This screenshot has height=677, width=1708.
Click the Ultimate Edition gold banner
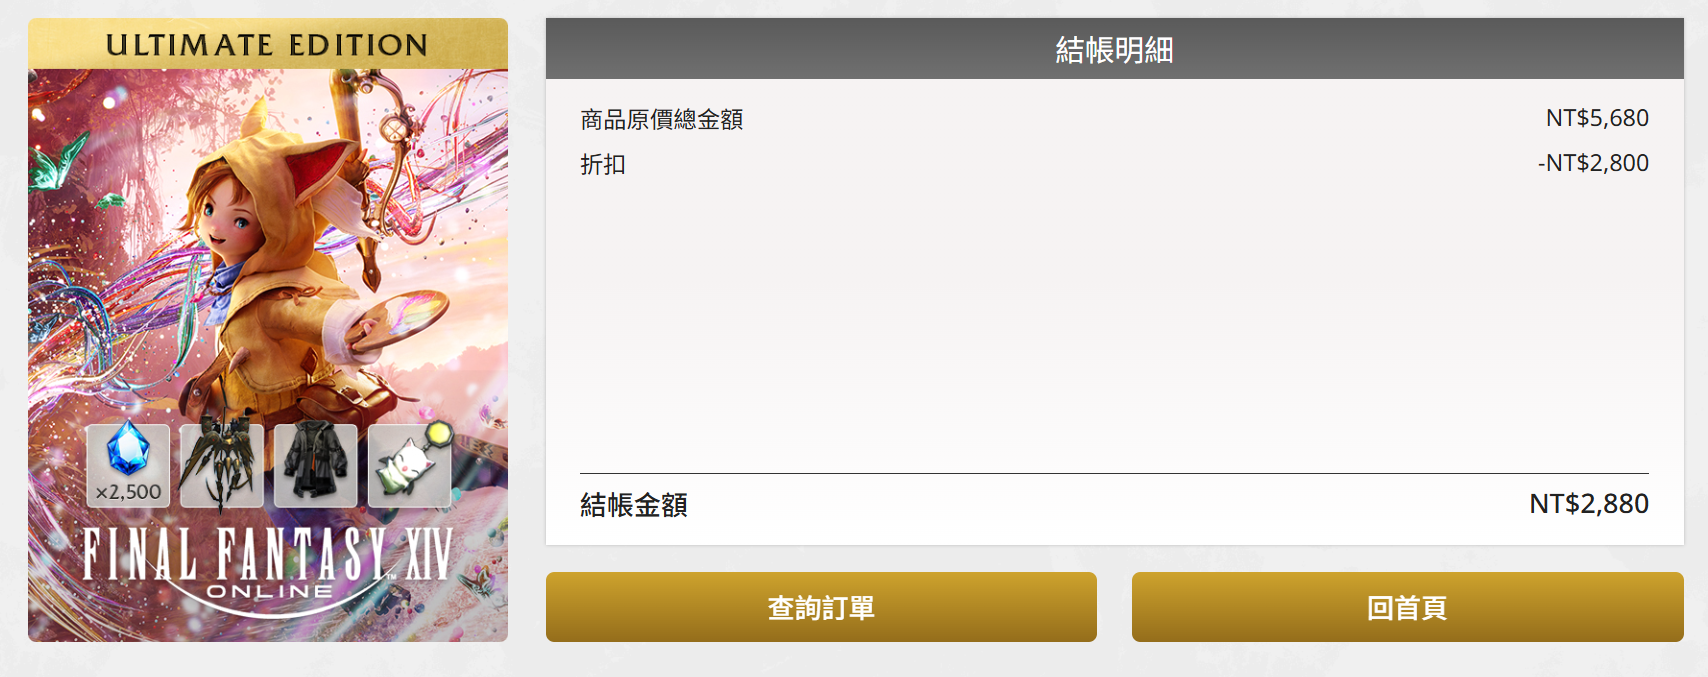click(x=267, y=45)
